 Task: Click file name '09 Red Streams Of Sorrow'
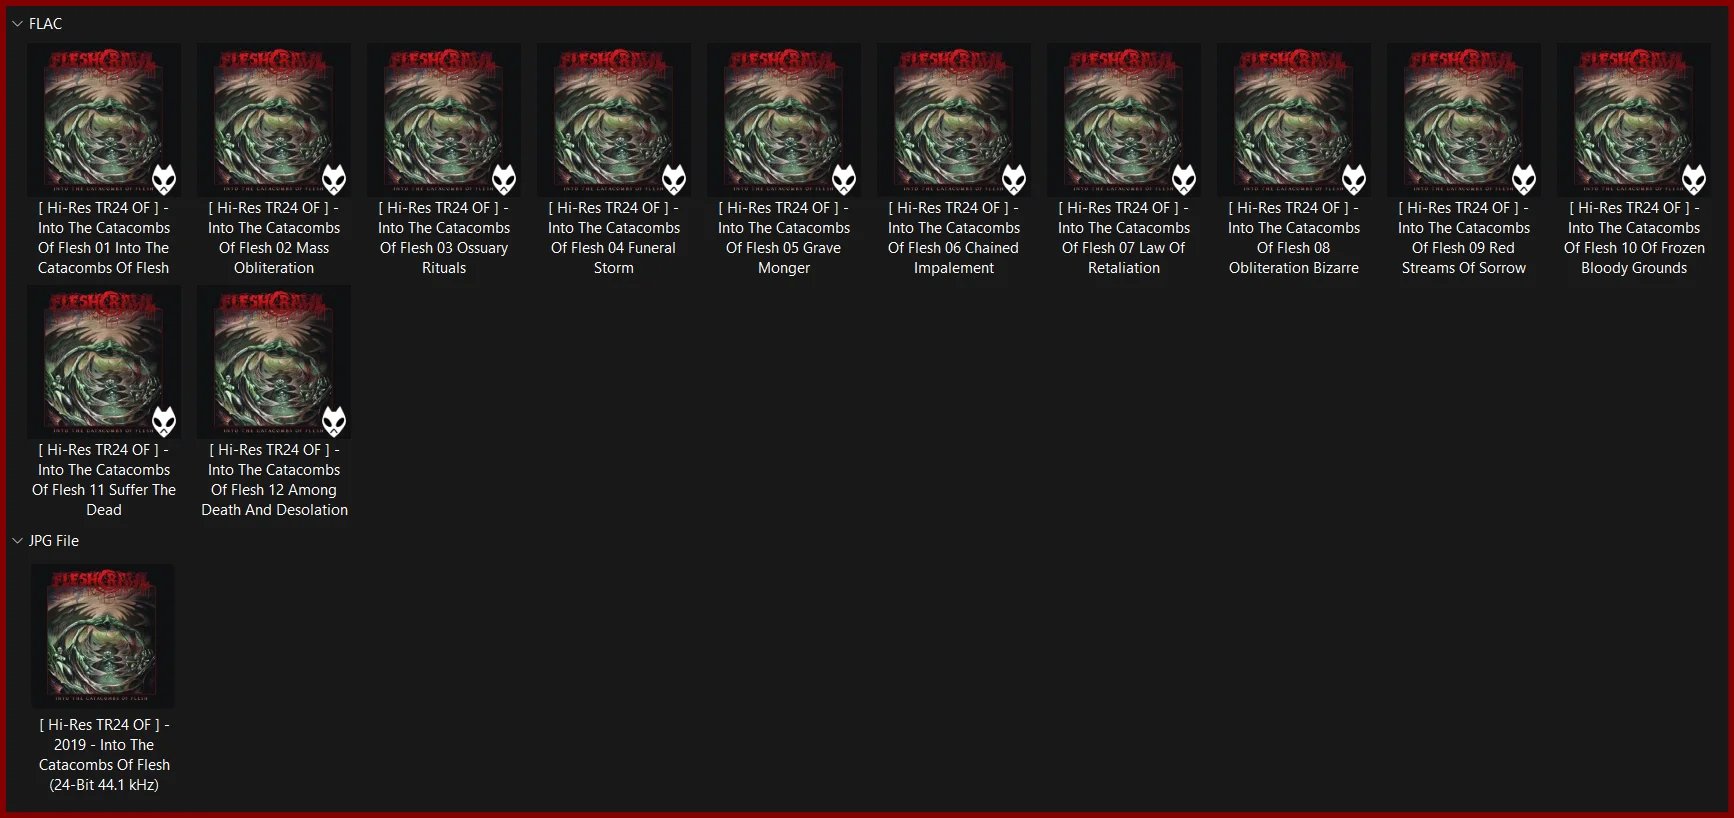point(1464,238)
